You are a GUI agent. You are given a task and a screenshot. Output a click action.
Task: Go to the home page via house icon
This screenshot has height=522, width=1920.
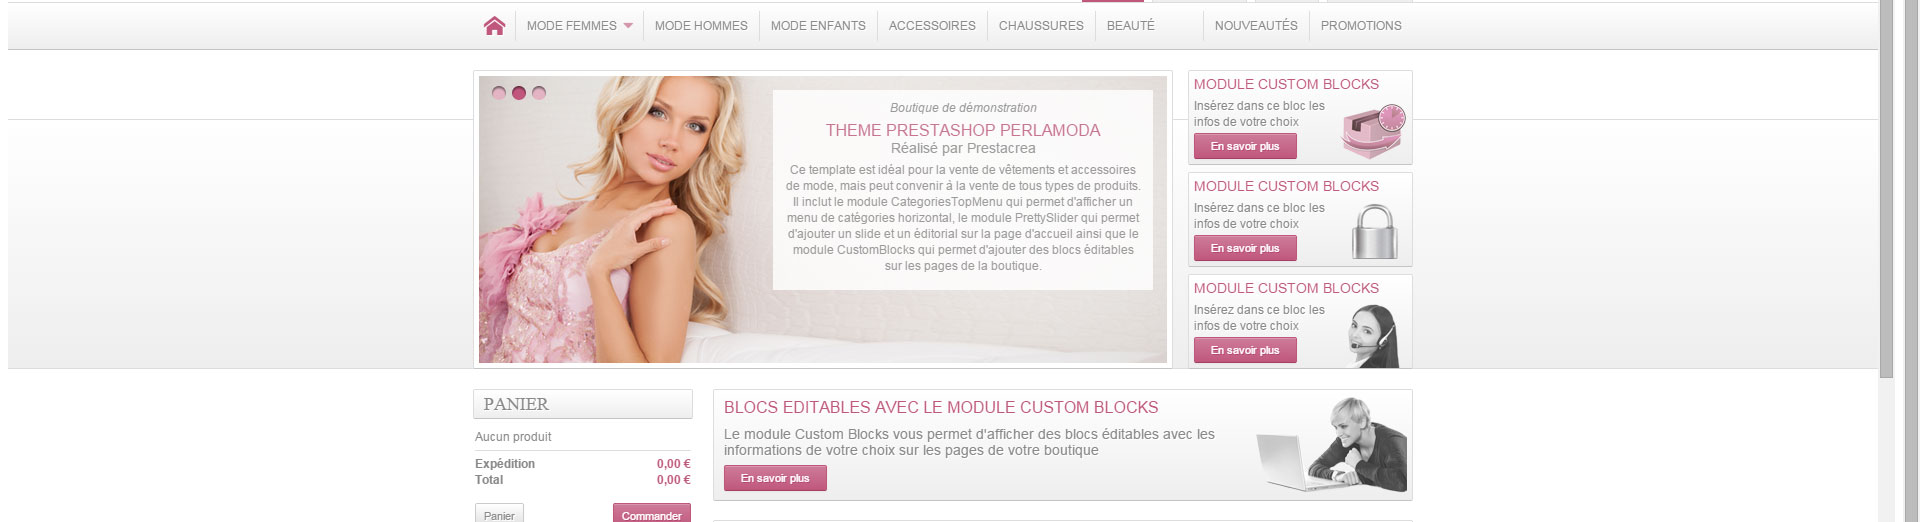click(x=494, y=26)
